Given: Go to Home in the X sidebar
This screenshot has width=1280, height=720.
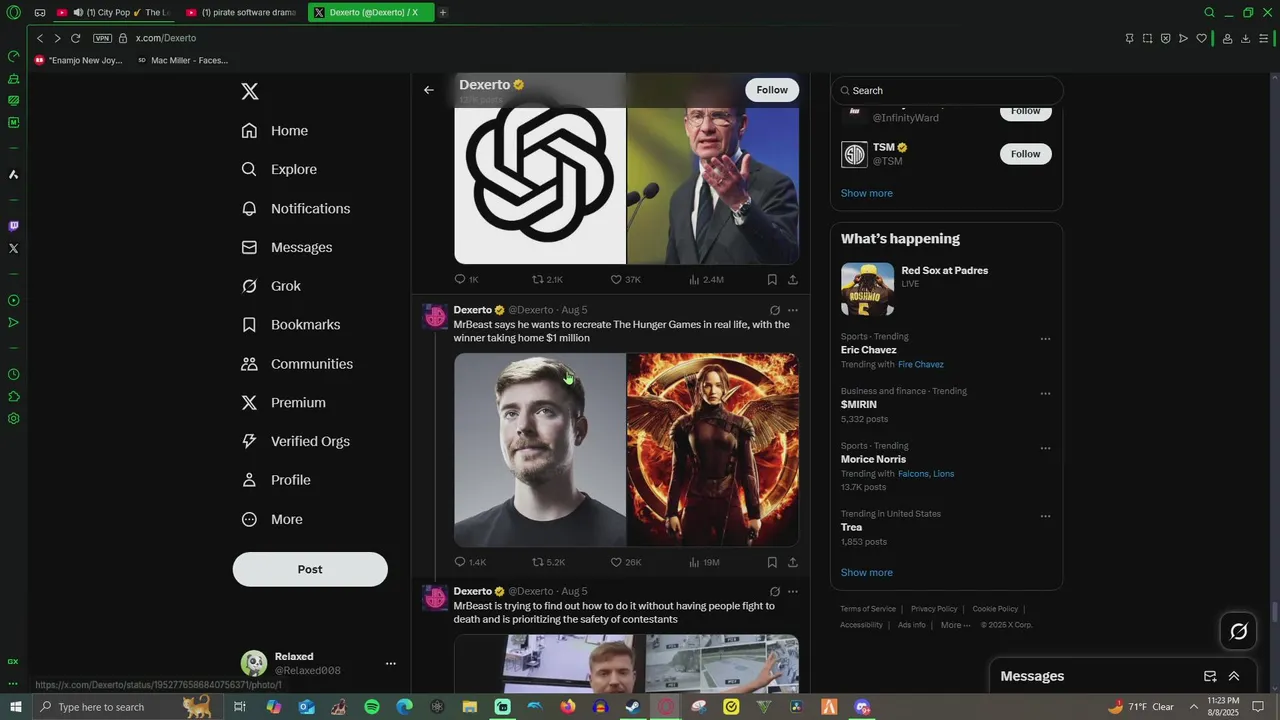Looking at the screenshot, I should pos(275,131).
